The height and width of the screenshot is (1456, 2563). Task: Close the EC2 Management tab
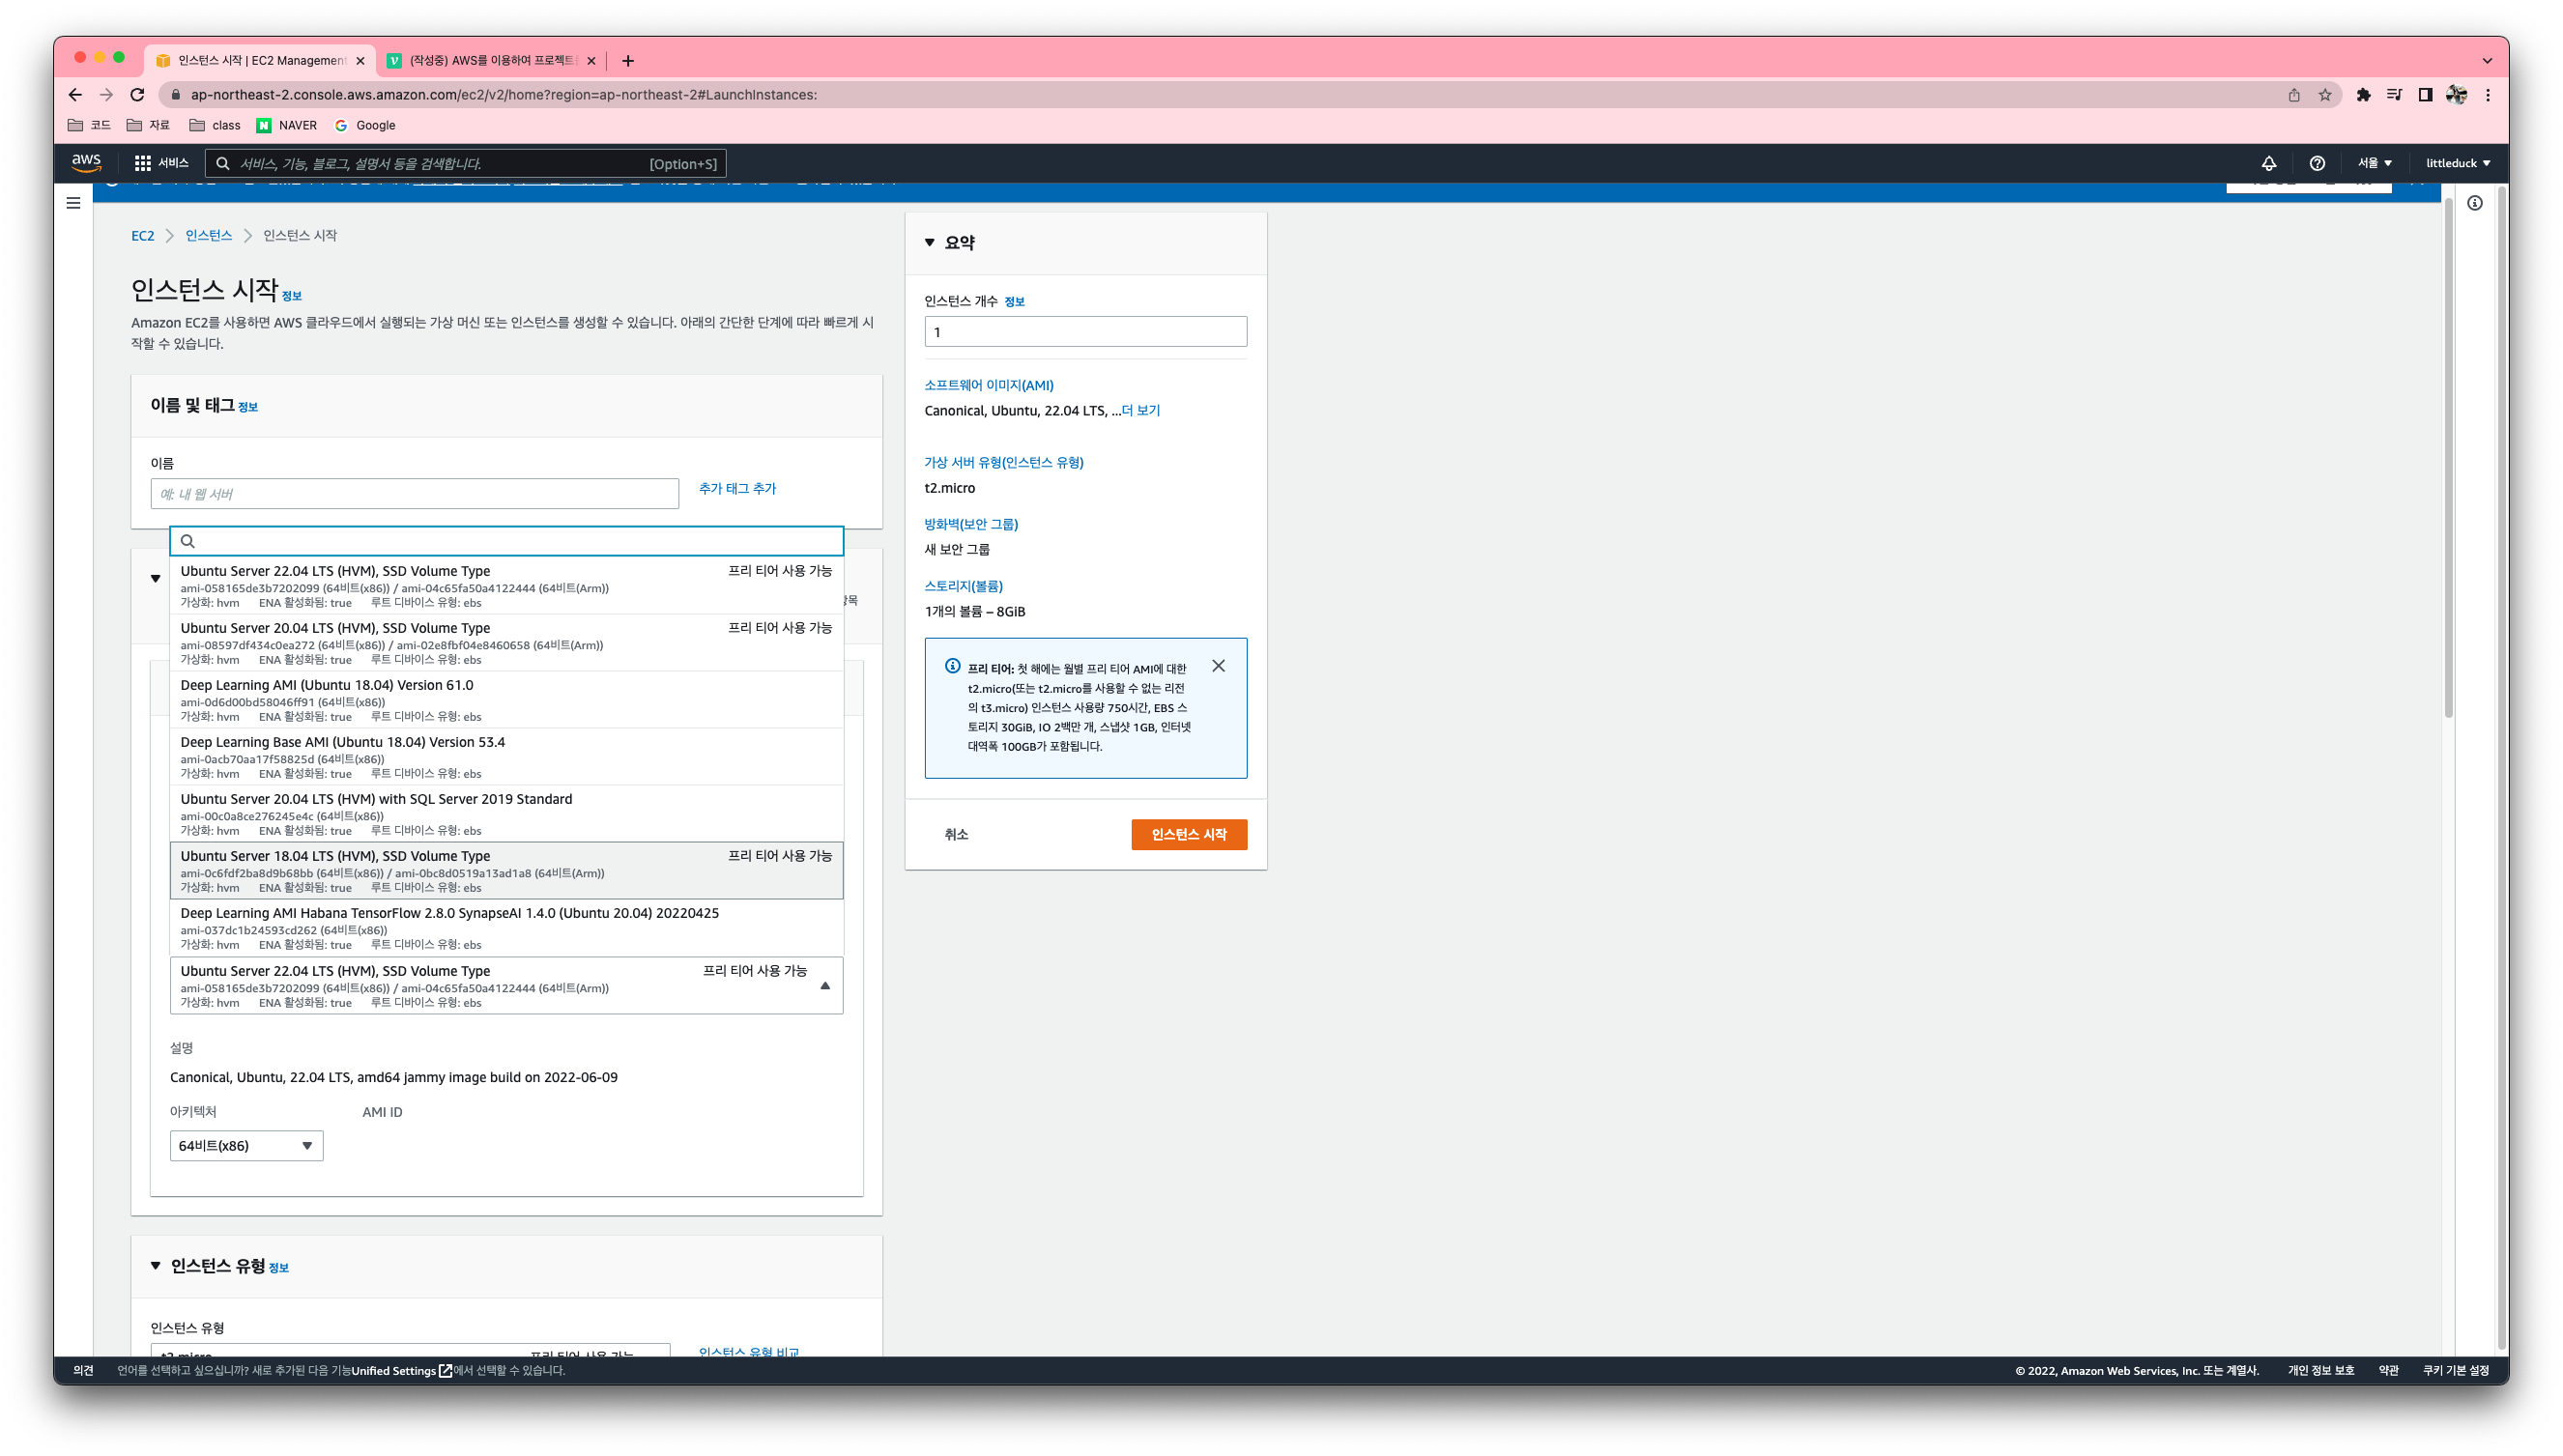click(360, 61)
